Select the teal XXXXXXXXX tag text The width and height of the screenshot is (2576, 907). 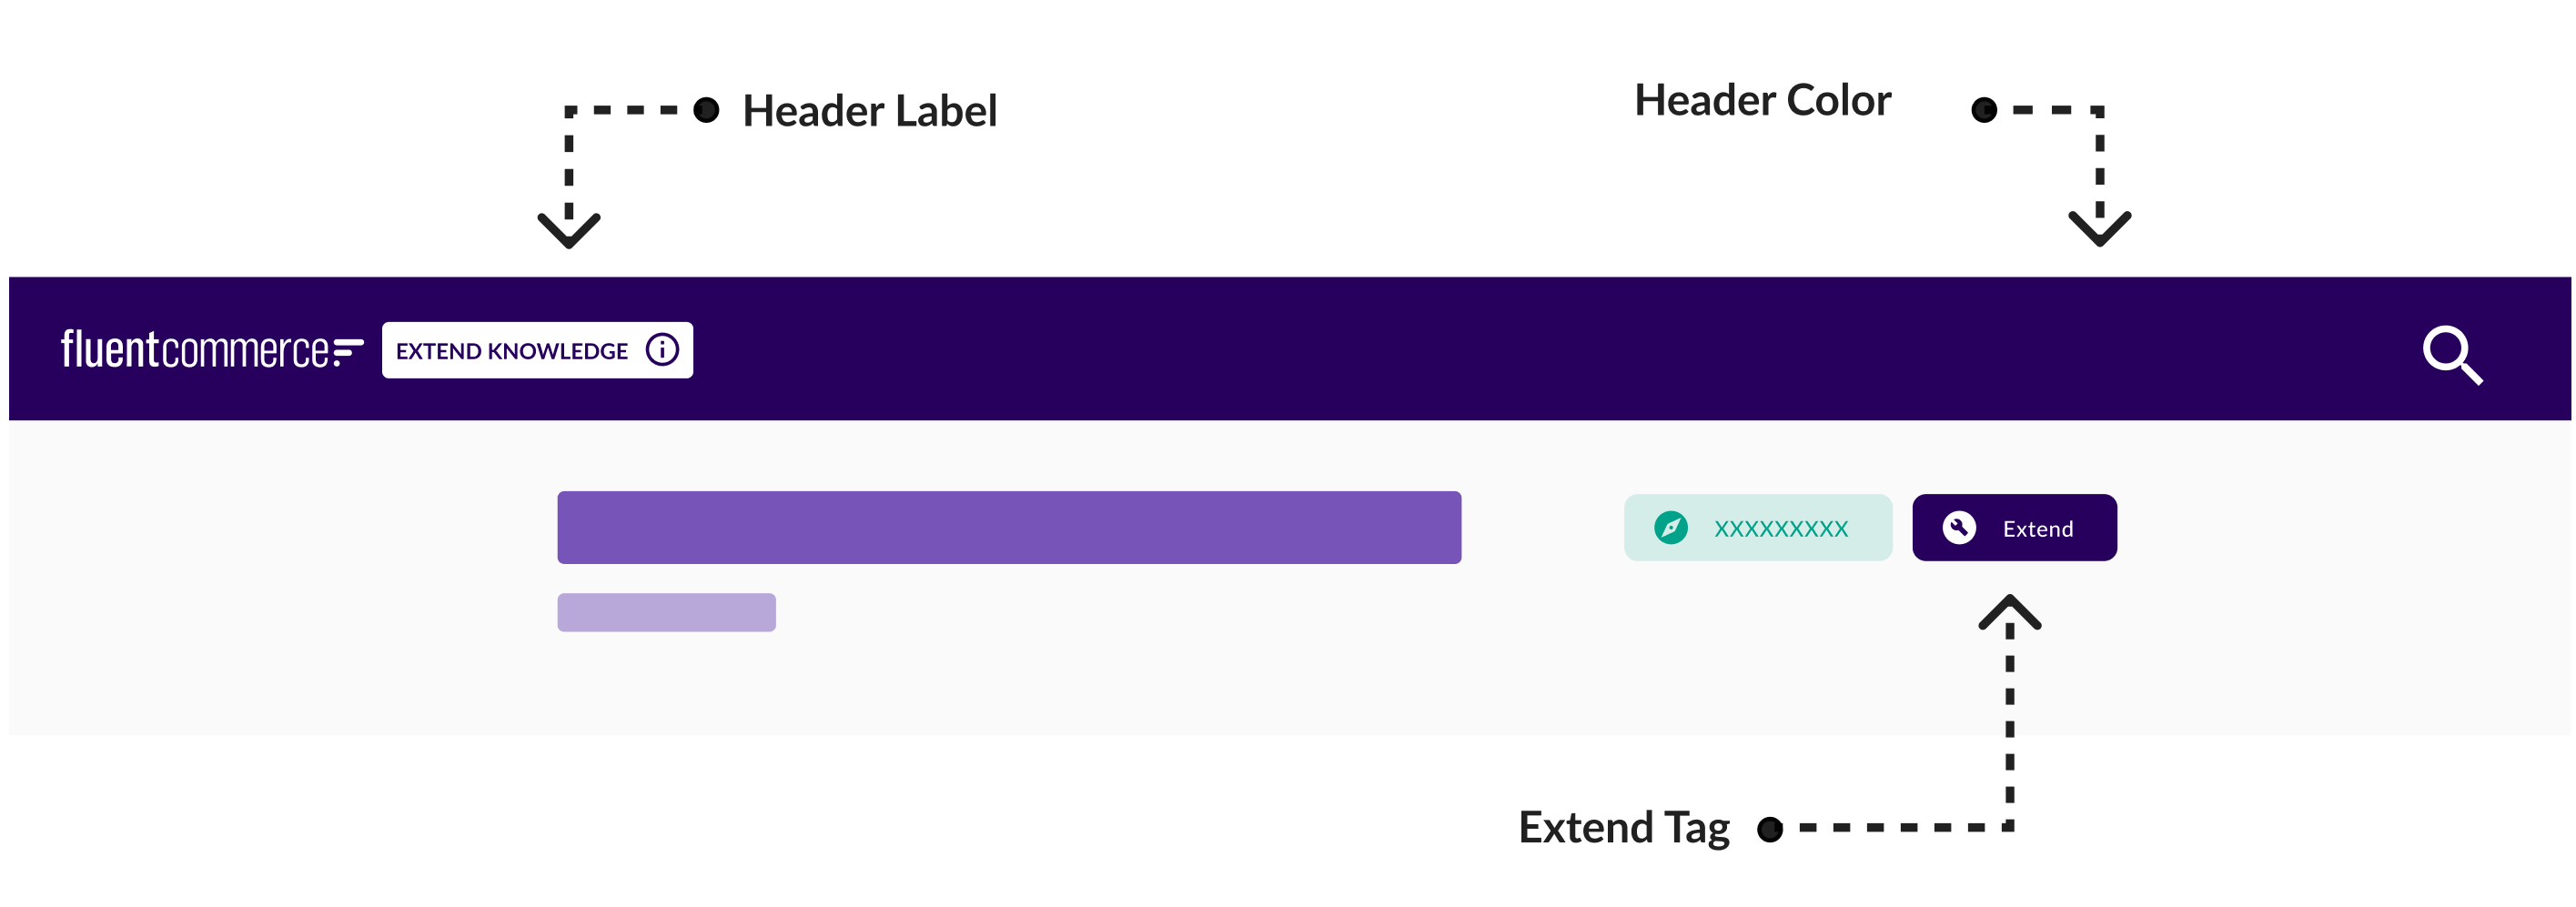click(1780, 529)
